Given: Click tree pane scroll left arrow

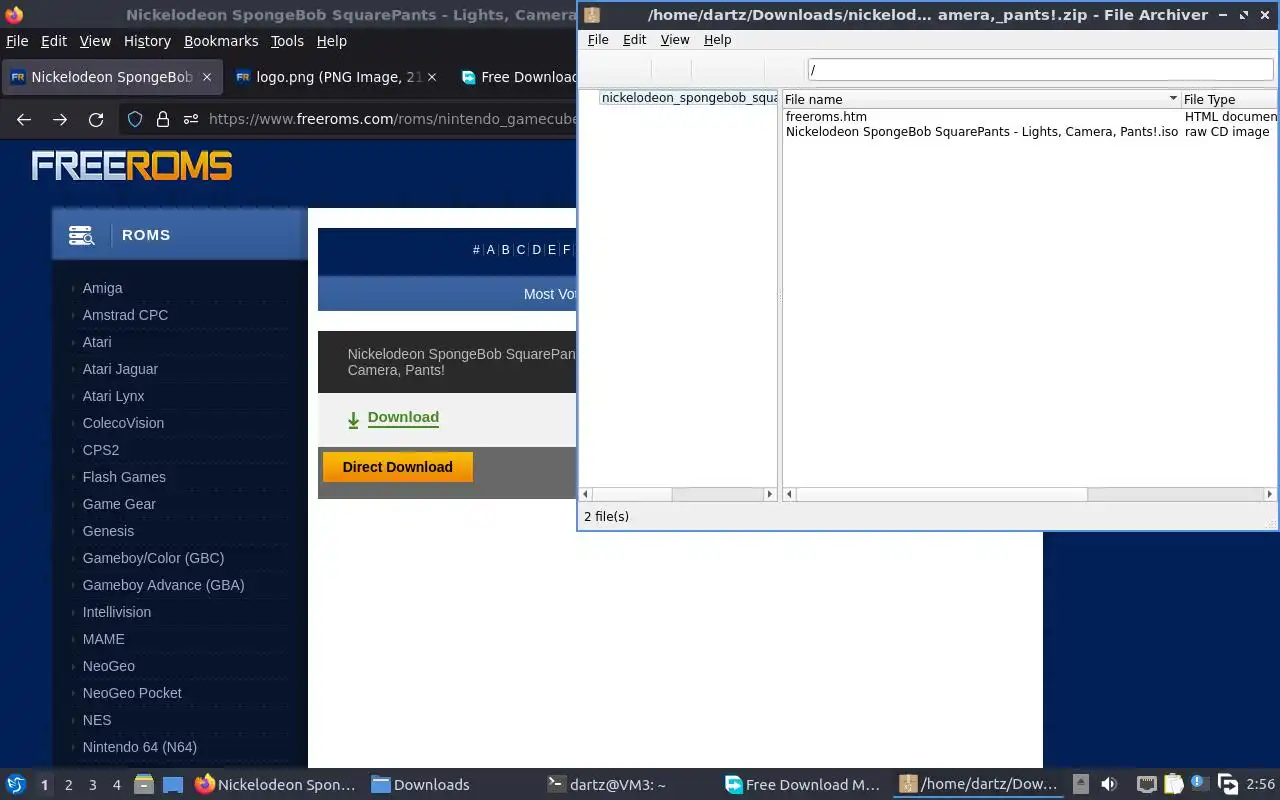Looking at the screenshot, I should coord(586,494).
